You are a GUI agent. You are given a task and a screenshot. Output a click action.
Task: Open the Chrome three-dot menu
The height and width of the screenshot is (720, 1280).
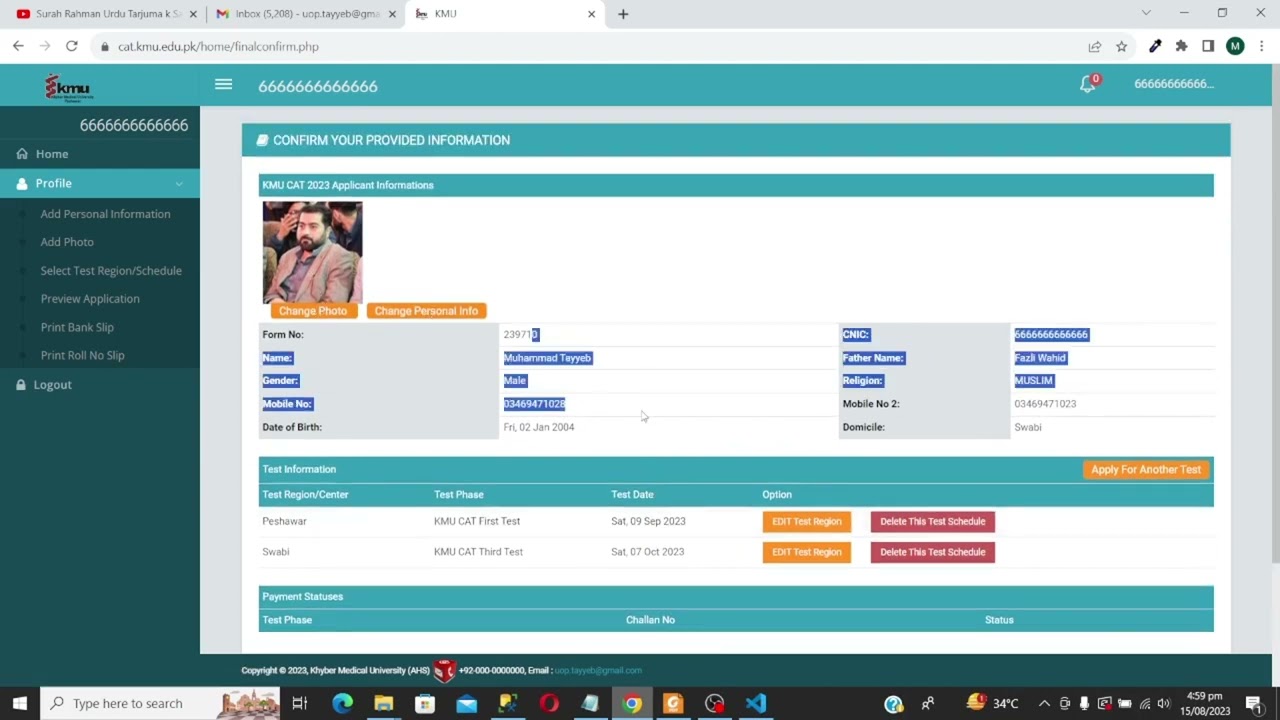click(x=1262, y=46)
